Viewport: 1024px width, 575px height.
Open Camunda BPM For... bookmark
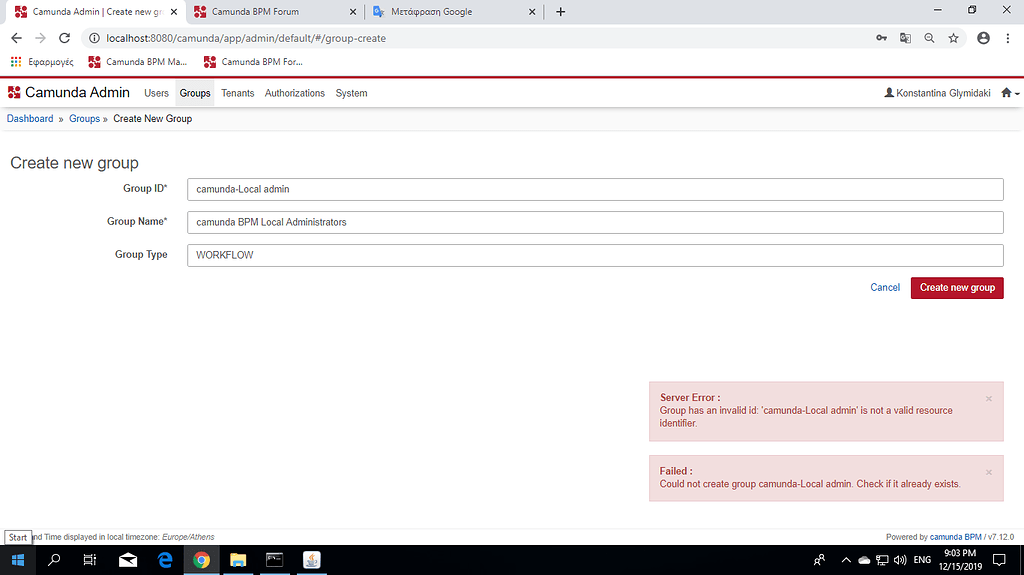pyautogui.click(x=253, y=61)
